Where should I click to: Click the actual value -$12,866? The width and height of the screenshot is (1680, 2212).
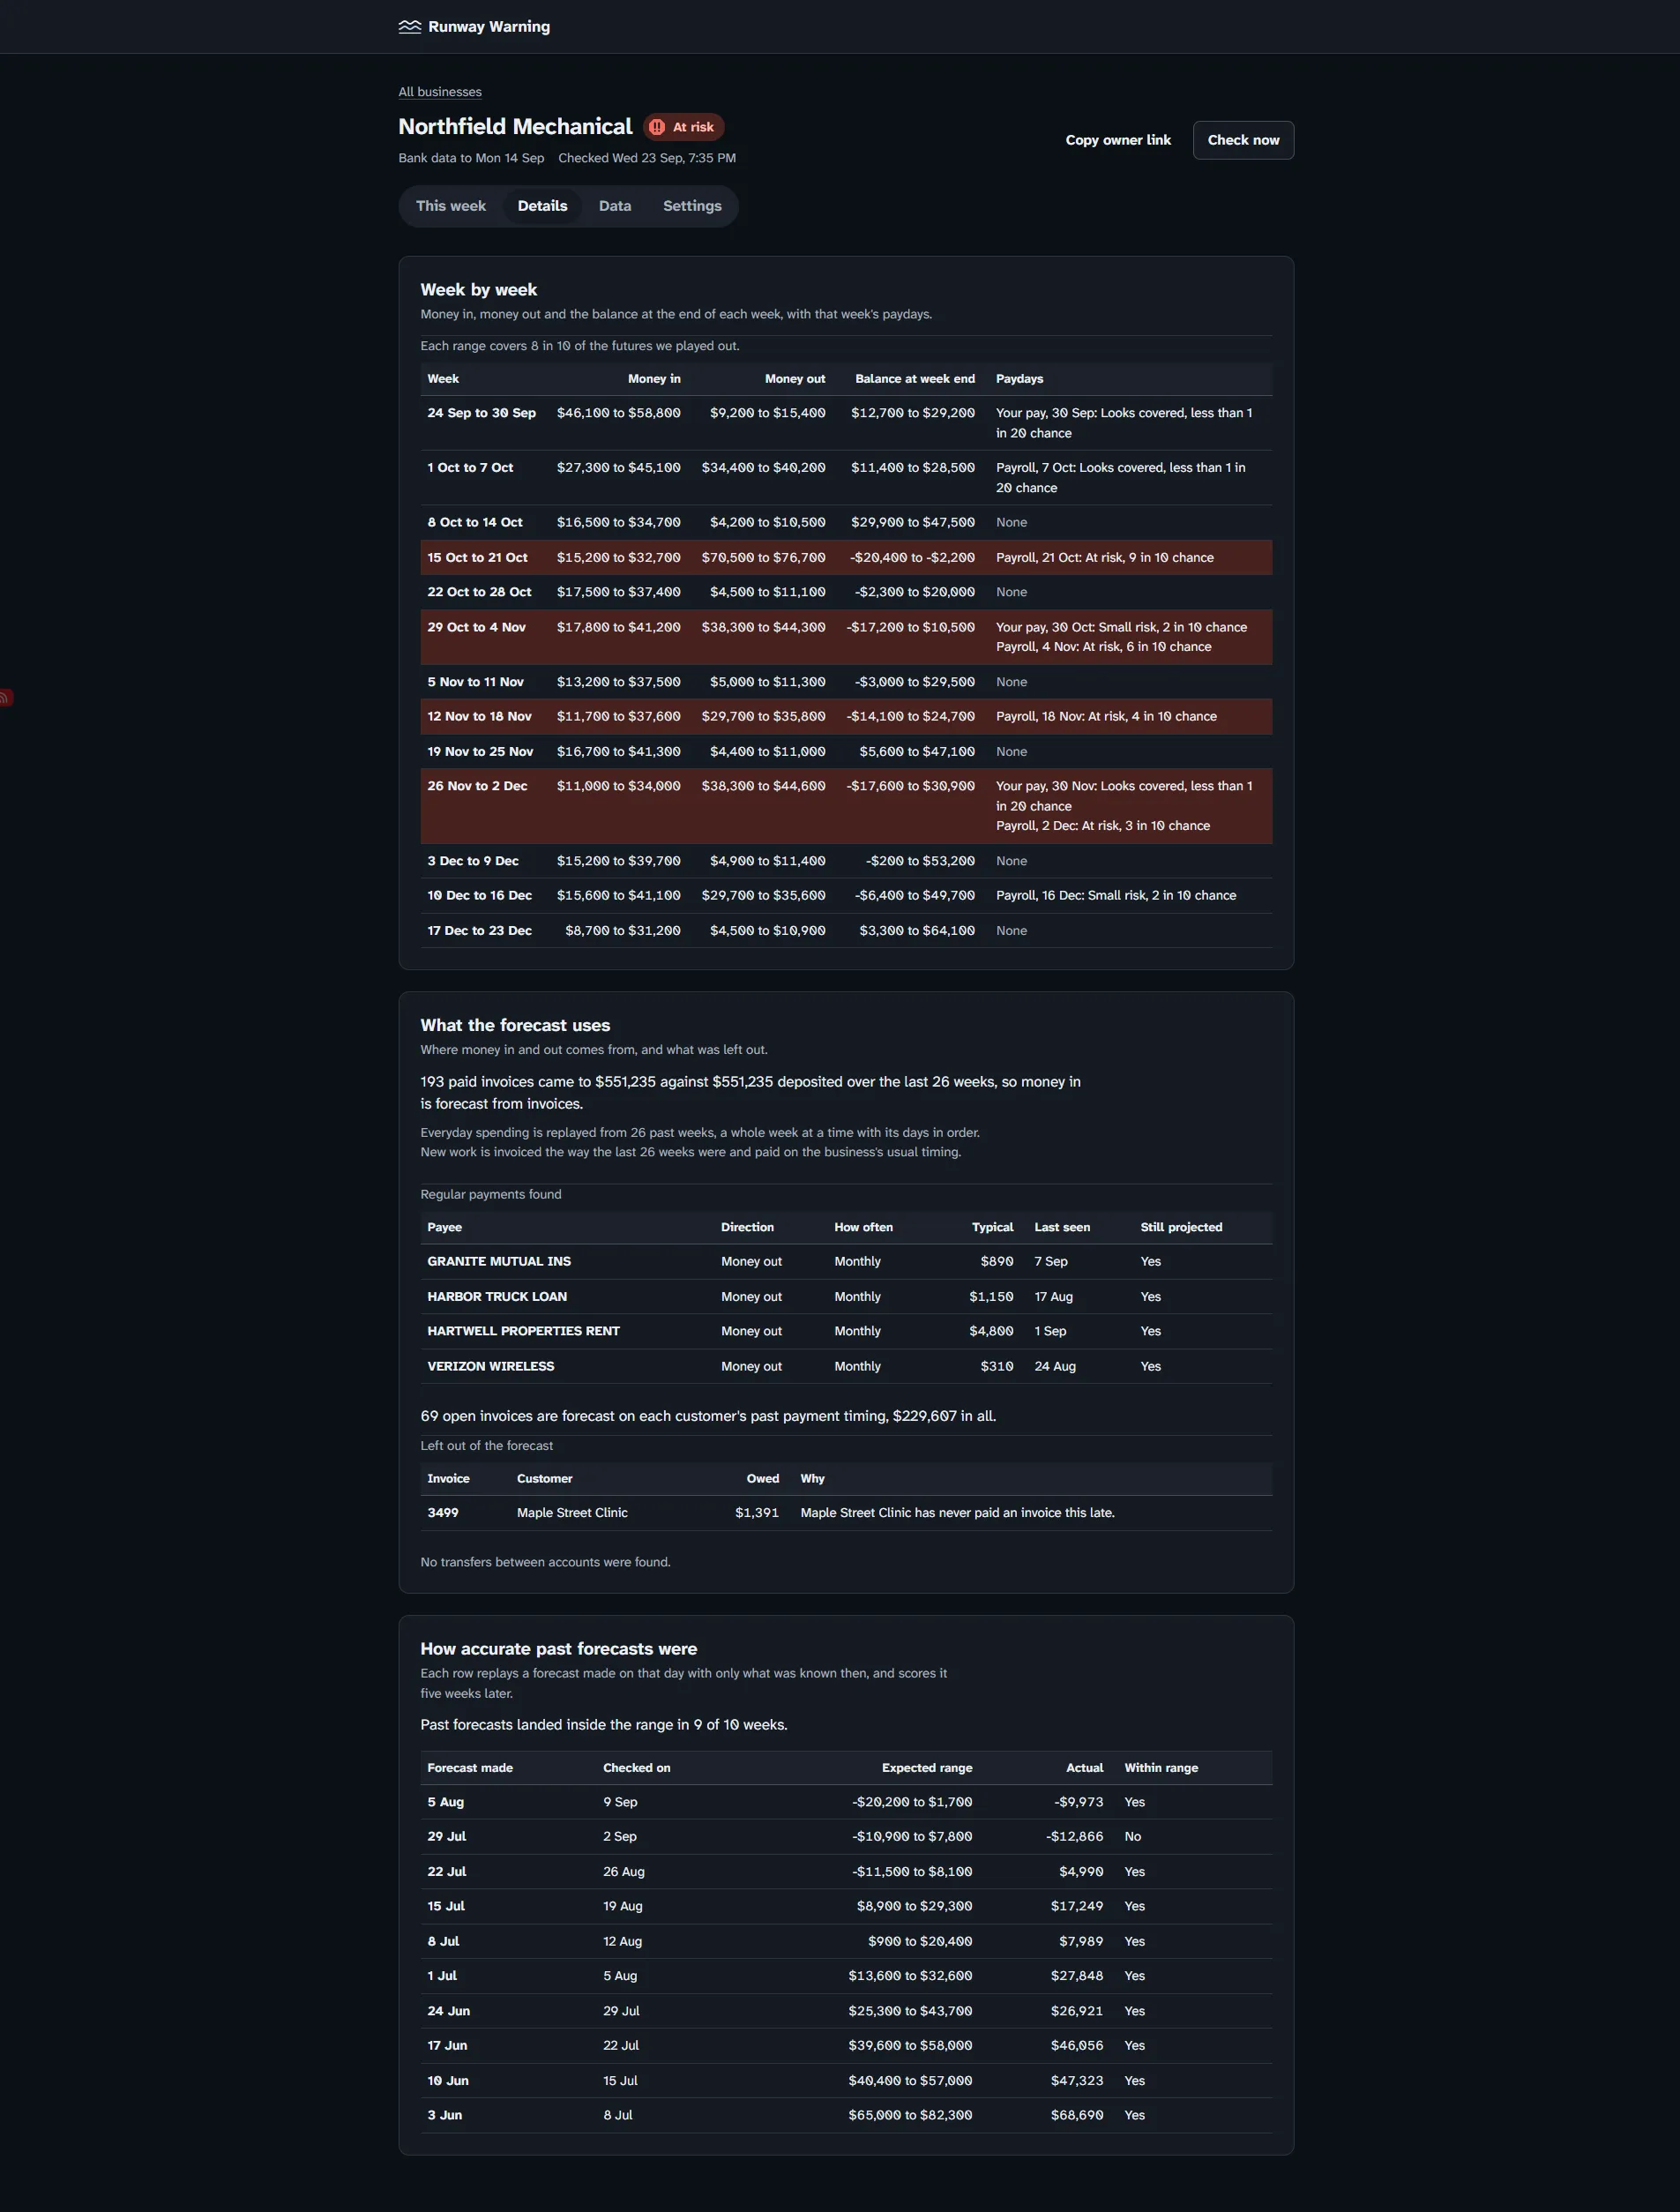(1074, 1837)
